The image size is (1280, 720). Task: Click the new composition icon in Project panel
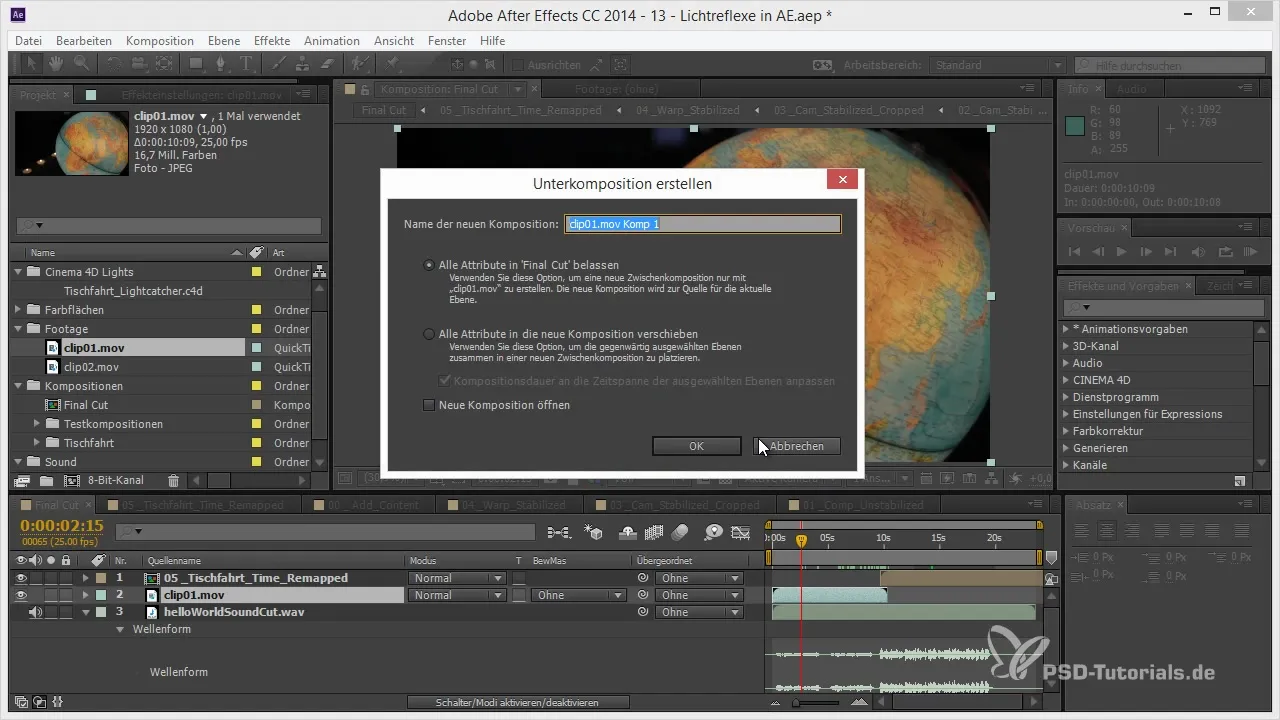(71, 481)
